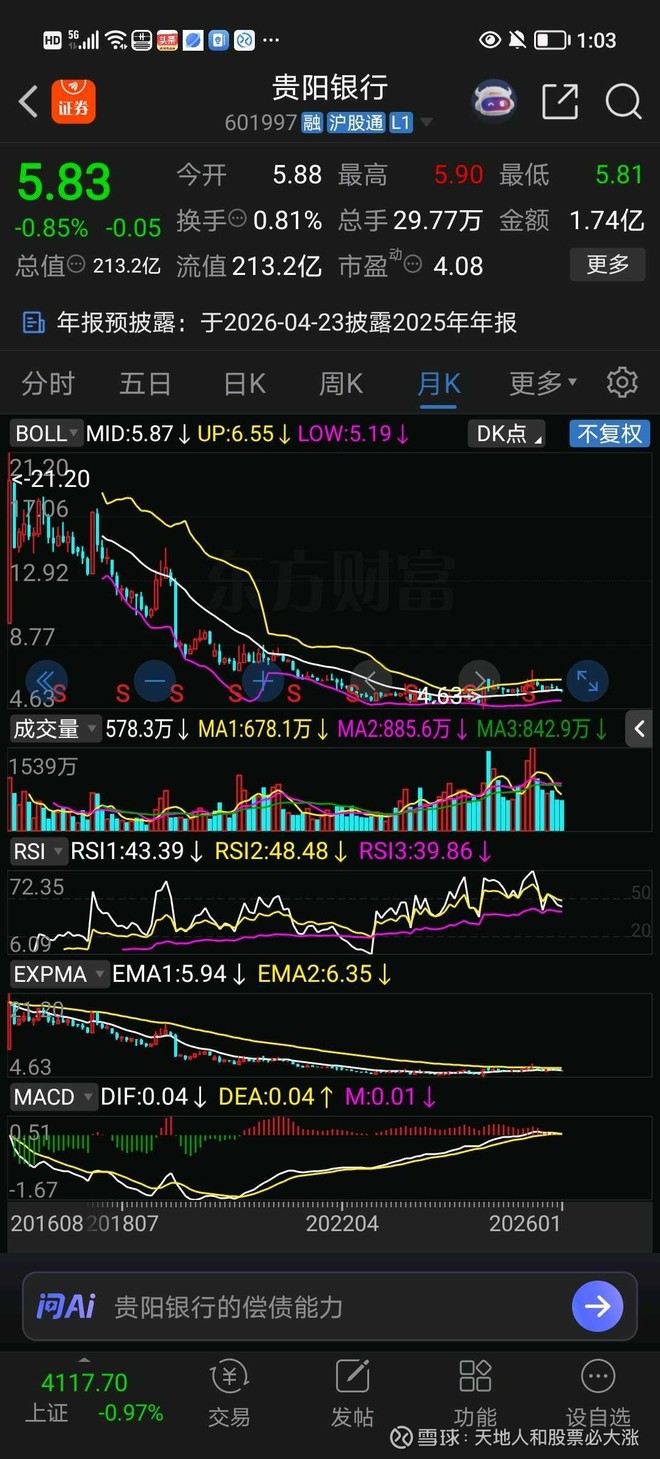Viewport: 660px width, 1459px height.
Task: Expand chart to fullscreen
Action: coord(587,680)
